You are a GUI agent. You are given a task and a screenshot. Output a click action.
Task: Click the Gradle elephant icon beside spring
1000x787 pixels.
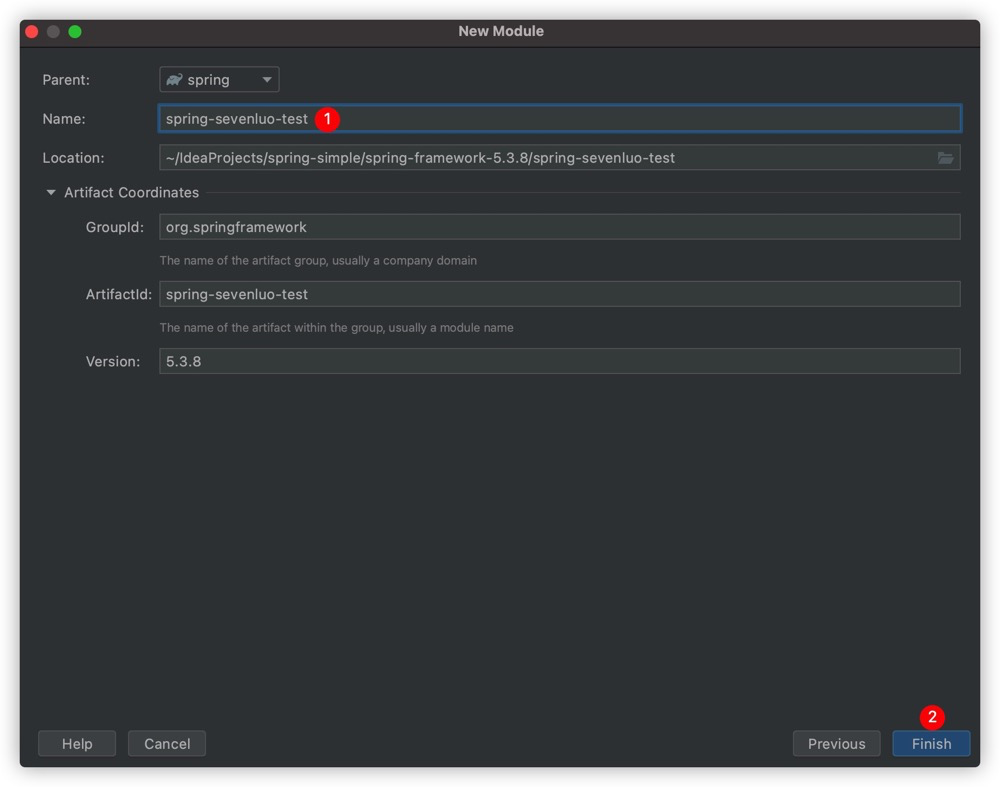pos(174,80)
